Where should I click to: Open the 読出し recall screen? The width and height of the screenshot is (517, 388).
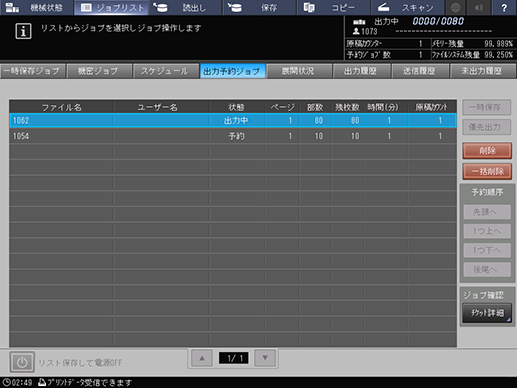pyautogui.click(x=185, y=7)
